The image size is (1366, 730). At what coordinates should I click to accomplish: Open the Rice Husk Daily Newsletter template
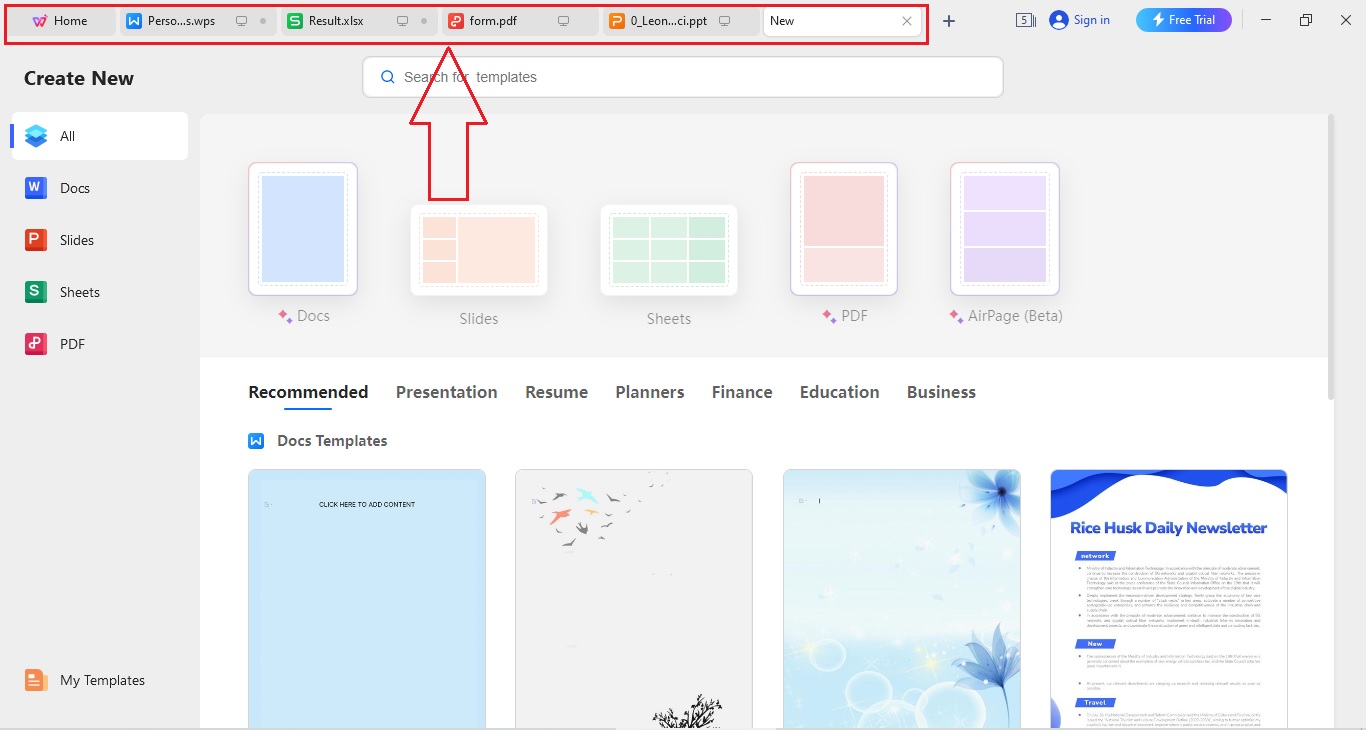[x=1169, y=599]
